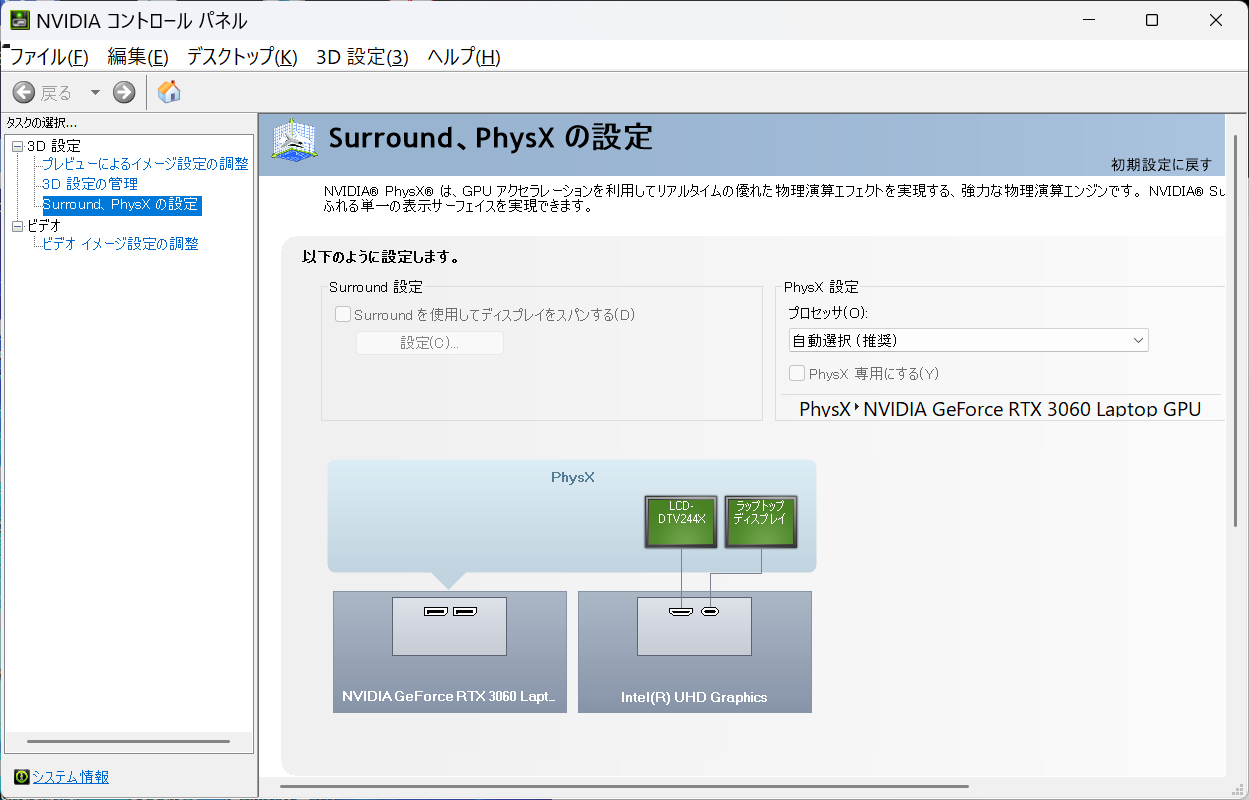The width and height of the screenshot is (1249, 800).
Task: Click the PhysX NVIDIA GeForce RTX 3060 Laptop GPU text
Action: (x=1000, y=409)
